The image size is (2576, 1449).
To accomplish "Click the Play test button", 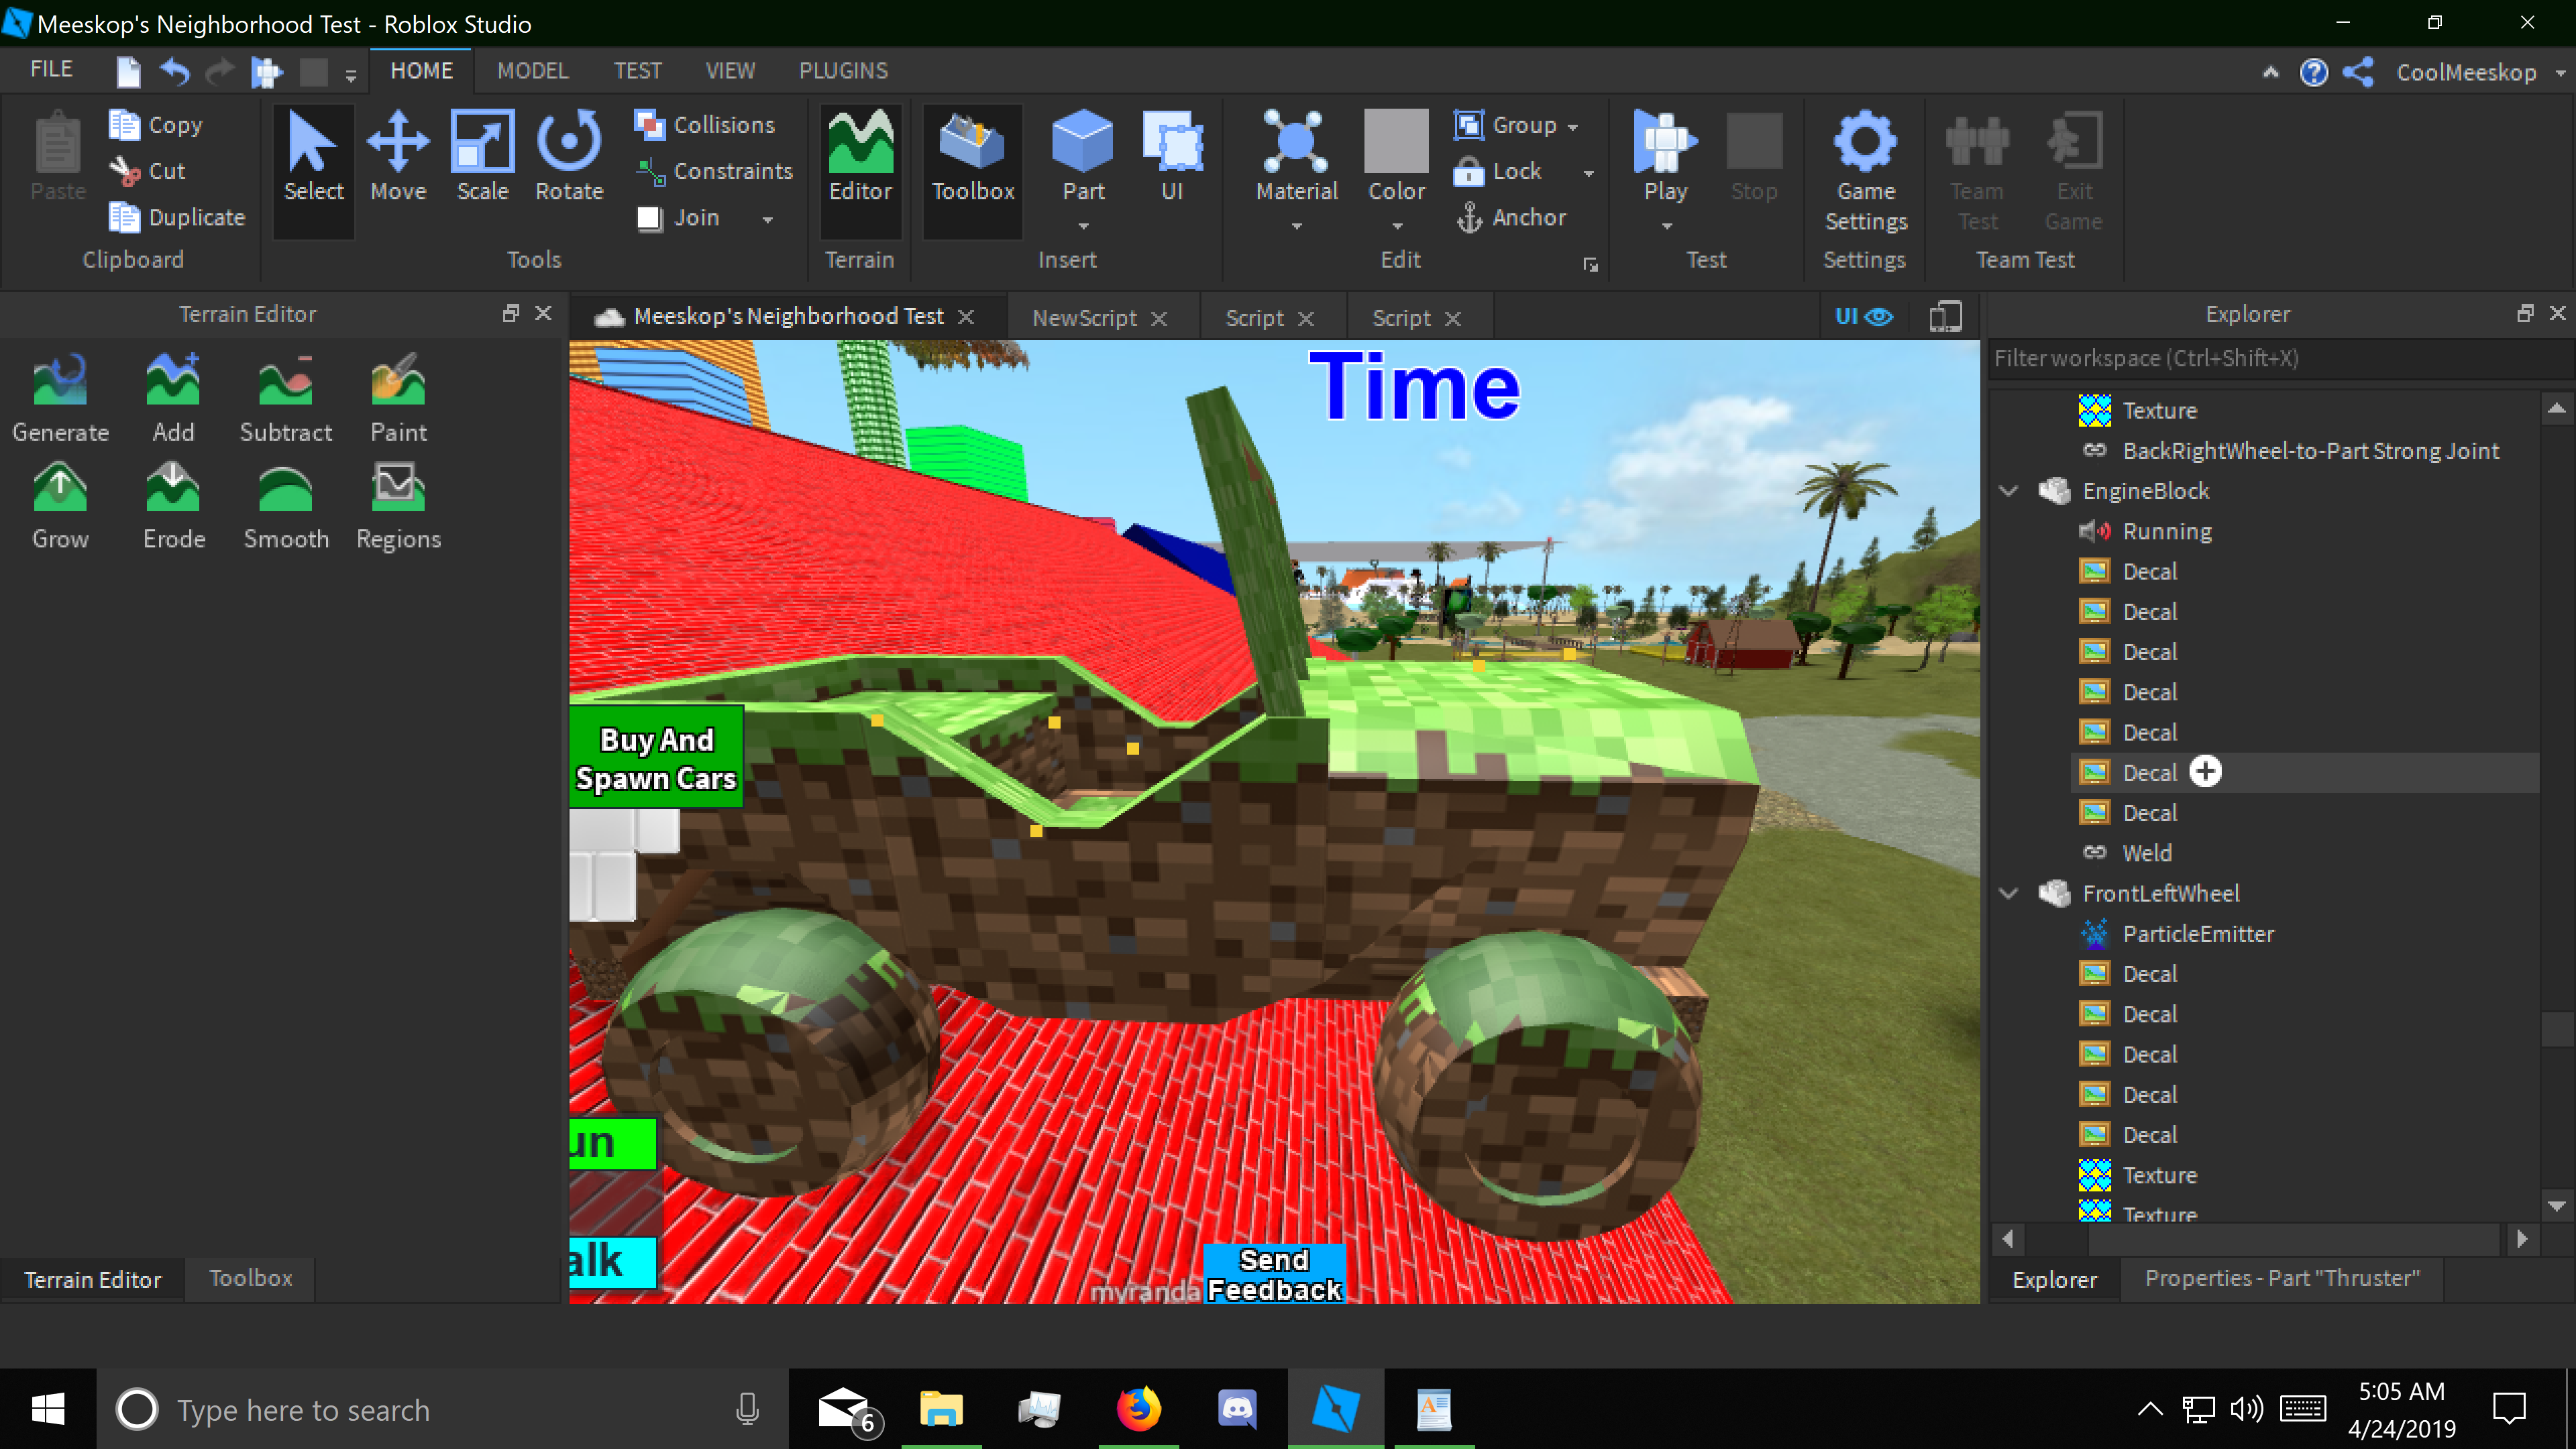I will [1665, 156].
